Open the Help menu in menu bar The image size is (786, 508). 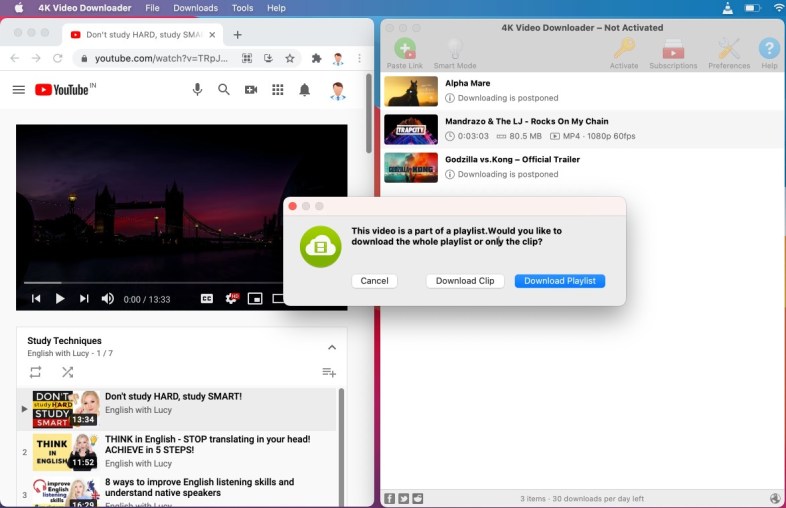click(276, 8)
